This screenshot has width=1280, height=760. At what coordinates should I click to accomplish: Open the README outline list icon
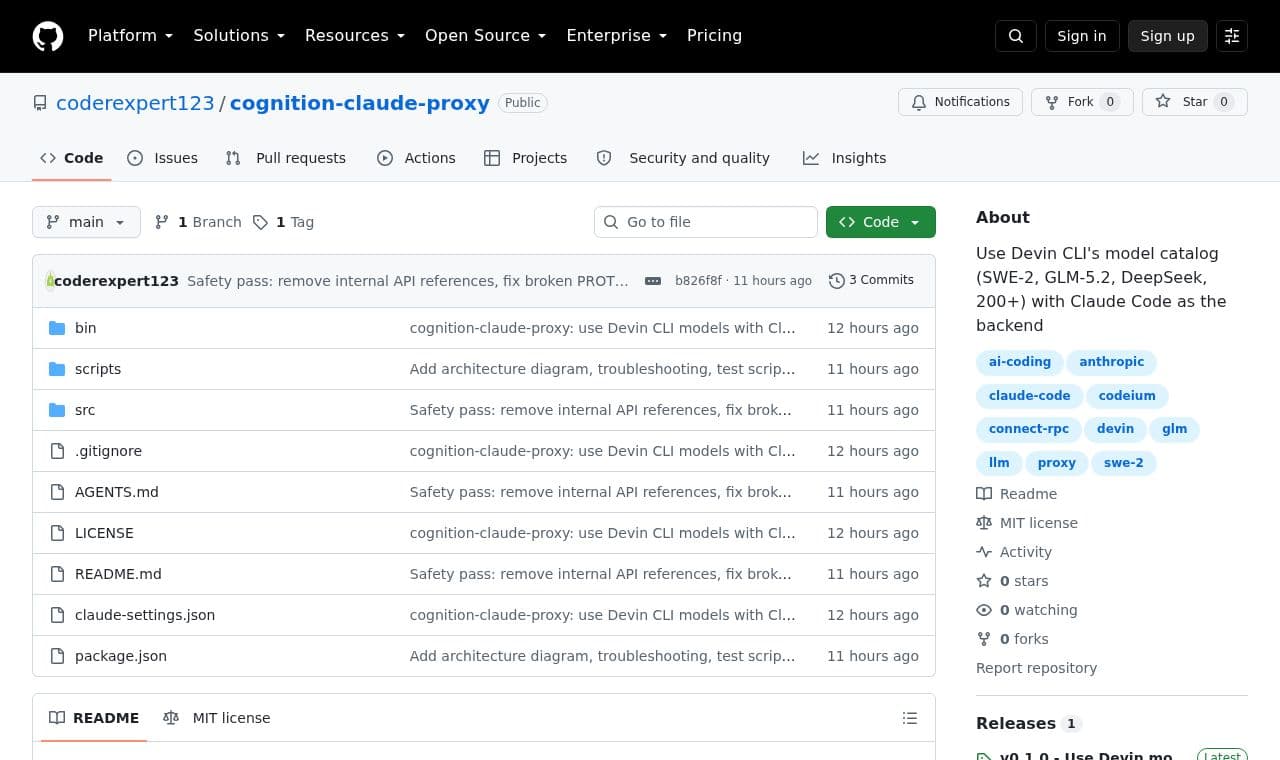[x=910, y=718]
